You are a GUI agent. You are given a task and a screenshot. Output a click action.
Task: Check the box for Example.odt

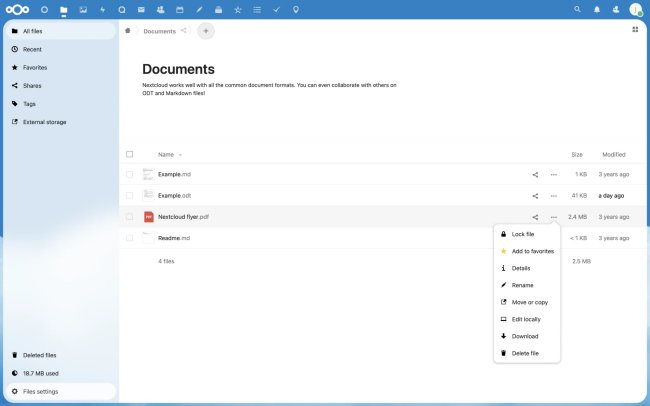pyautogui.click(x=129, y=196)
